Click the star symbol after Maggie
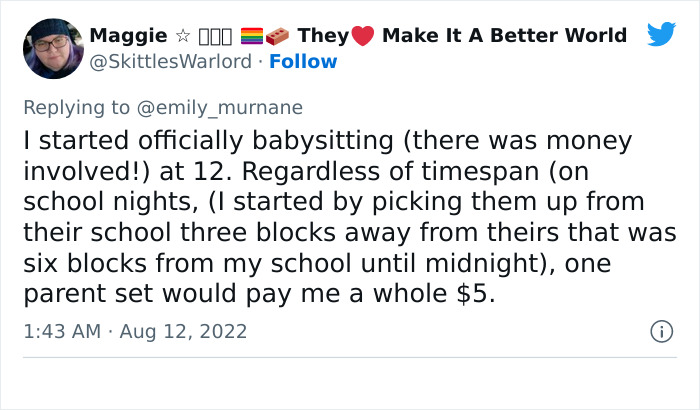The image size is (700, 410). pyautogui.click(x=183, y=36)
